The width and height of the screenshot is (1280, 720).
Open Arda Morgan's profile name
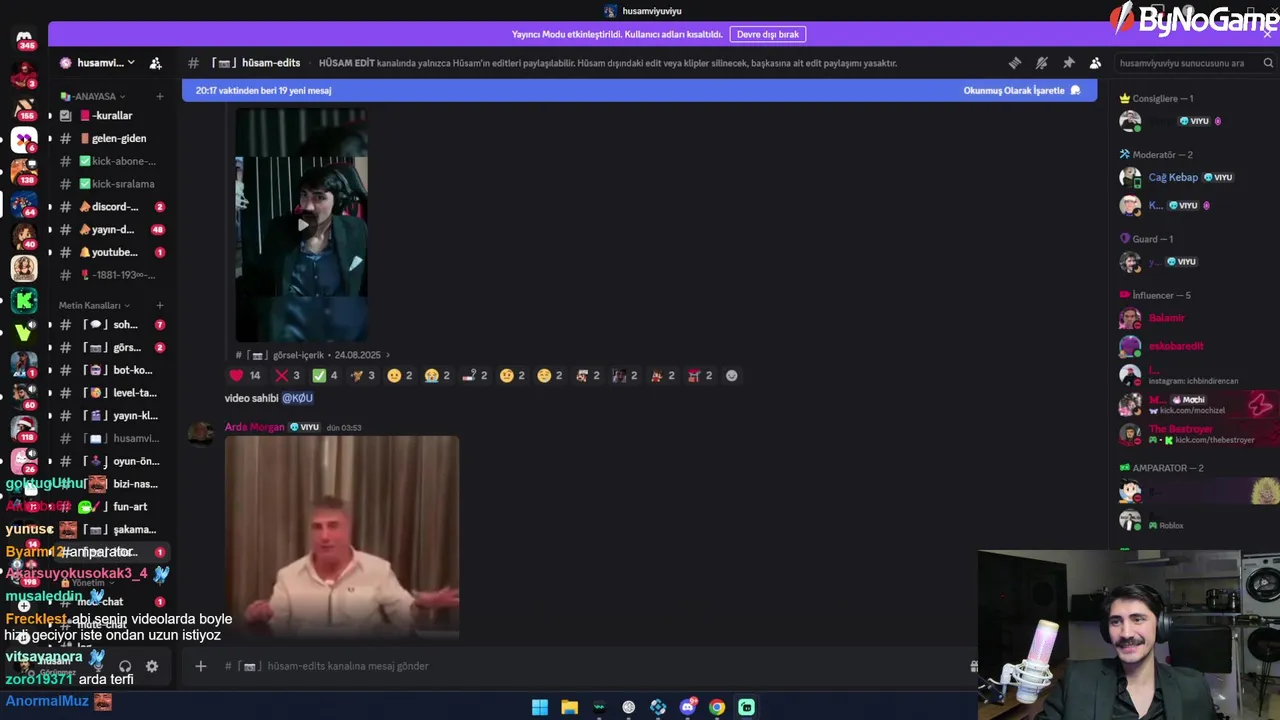point(254,427)
